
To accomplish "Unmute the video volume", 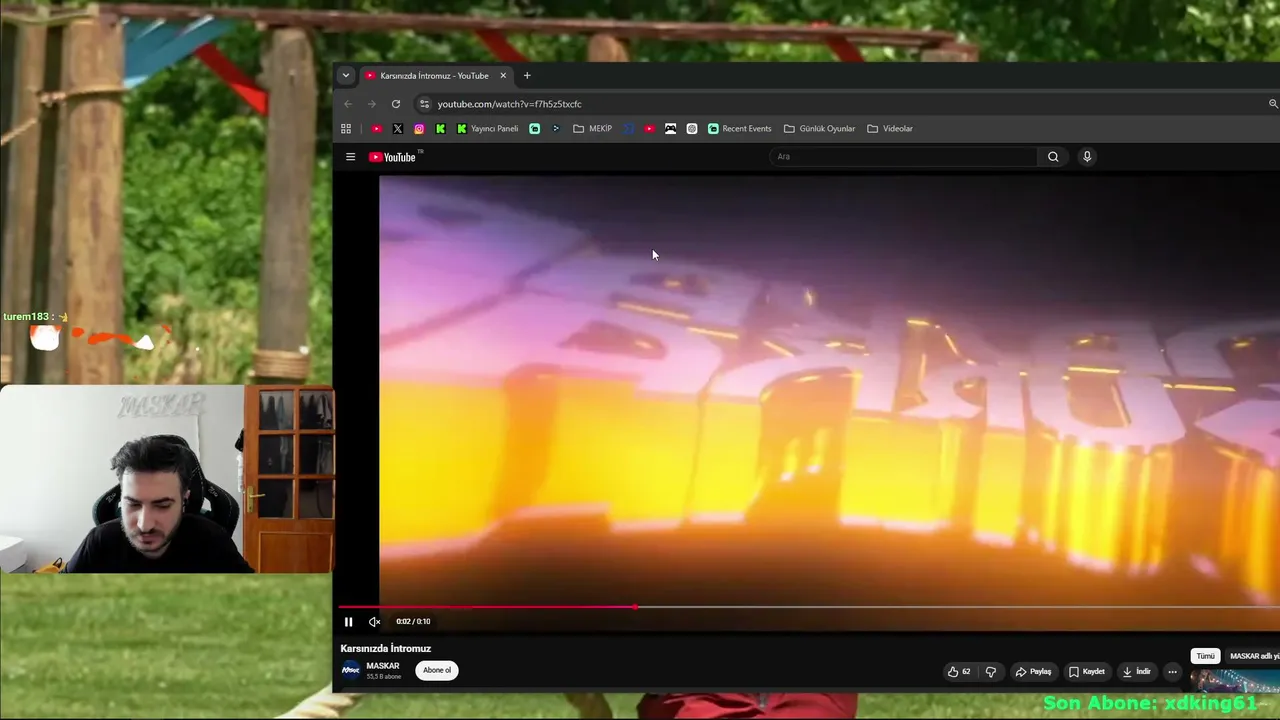I will click(374, 622).
